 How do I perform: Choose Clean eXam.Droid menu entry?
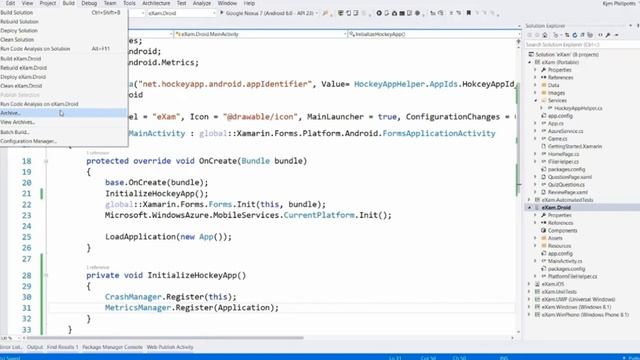[x=63, y=86]
